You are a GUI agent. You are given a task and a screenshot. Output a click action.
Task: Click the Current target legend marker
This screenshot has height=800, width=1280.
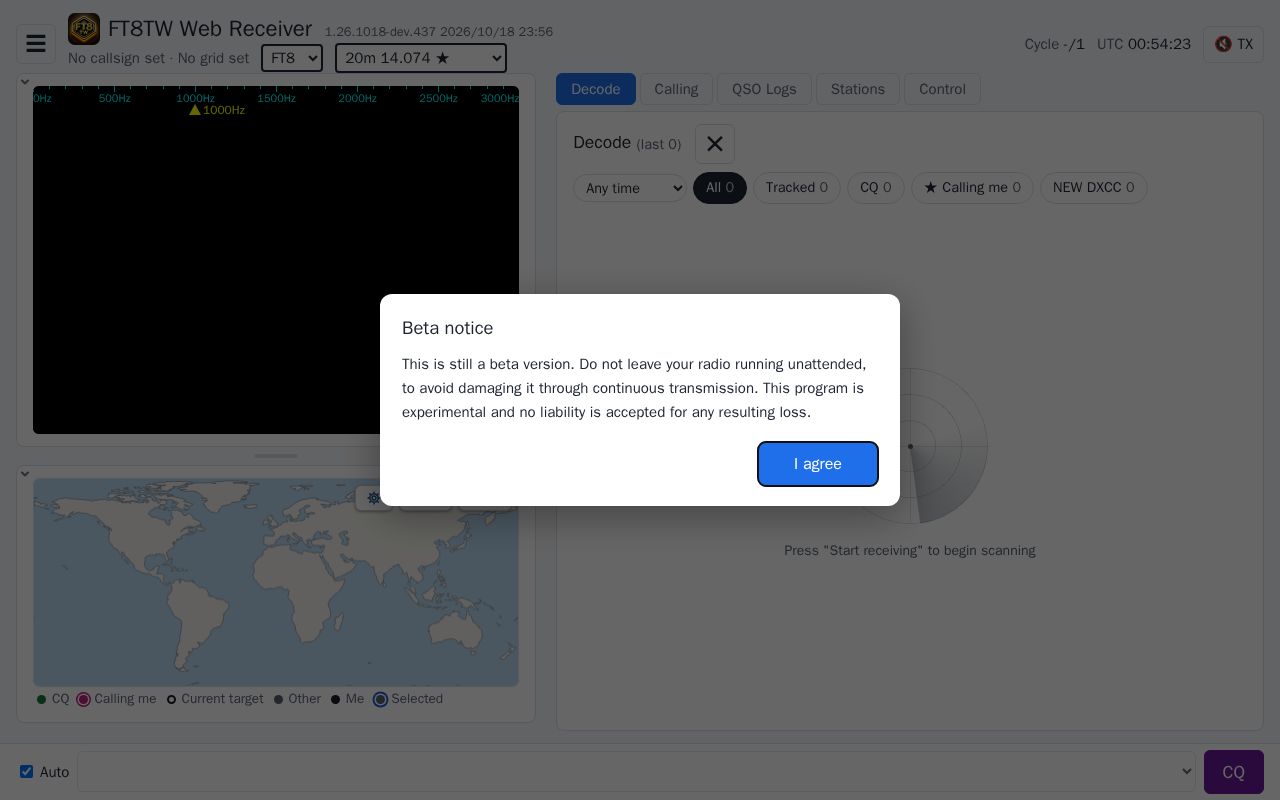[171, 699]
